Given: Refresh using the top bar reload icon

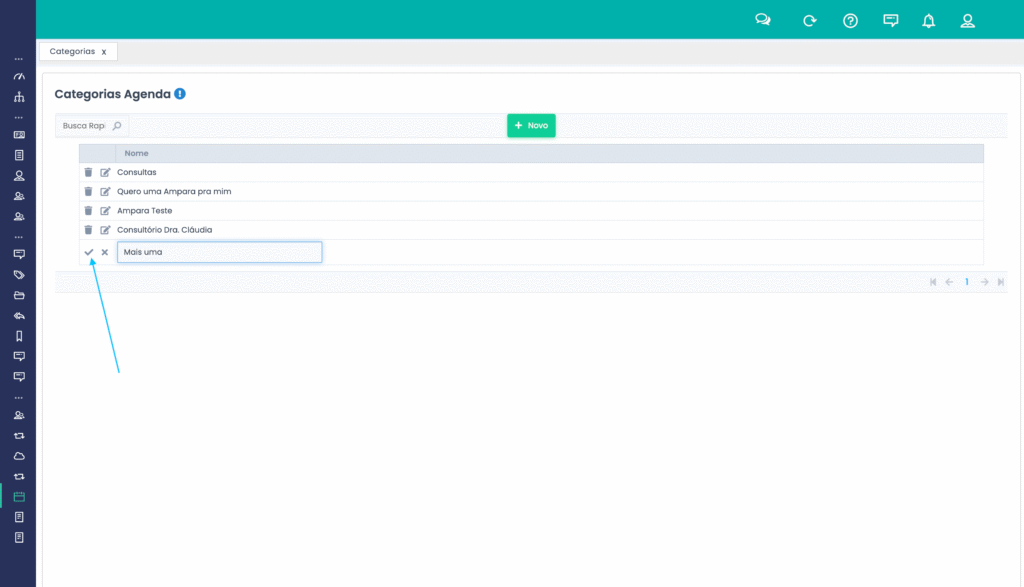Looking at the screenshot, I should [810, 21].
